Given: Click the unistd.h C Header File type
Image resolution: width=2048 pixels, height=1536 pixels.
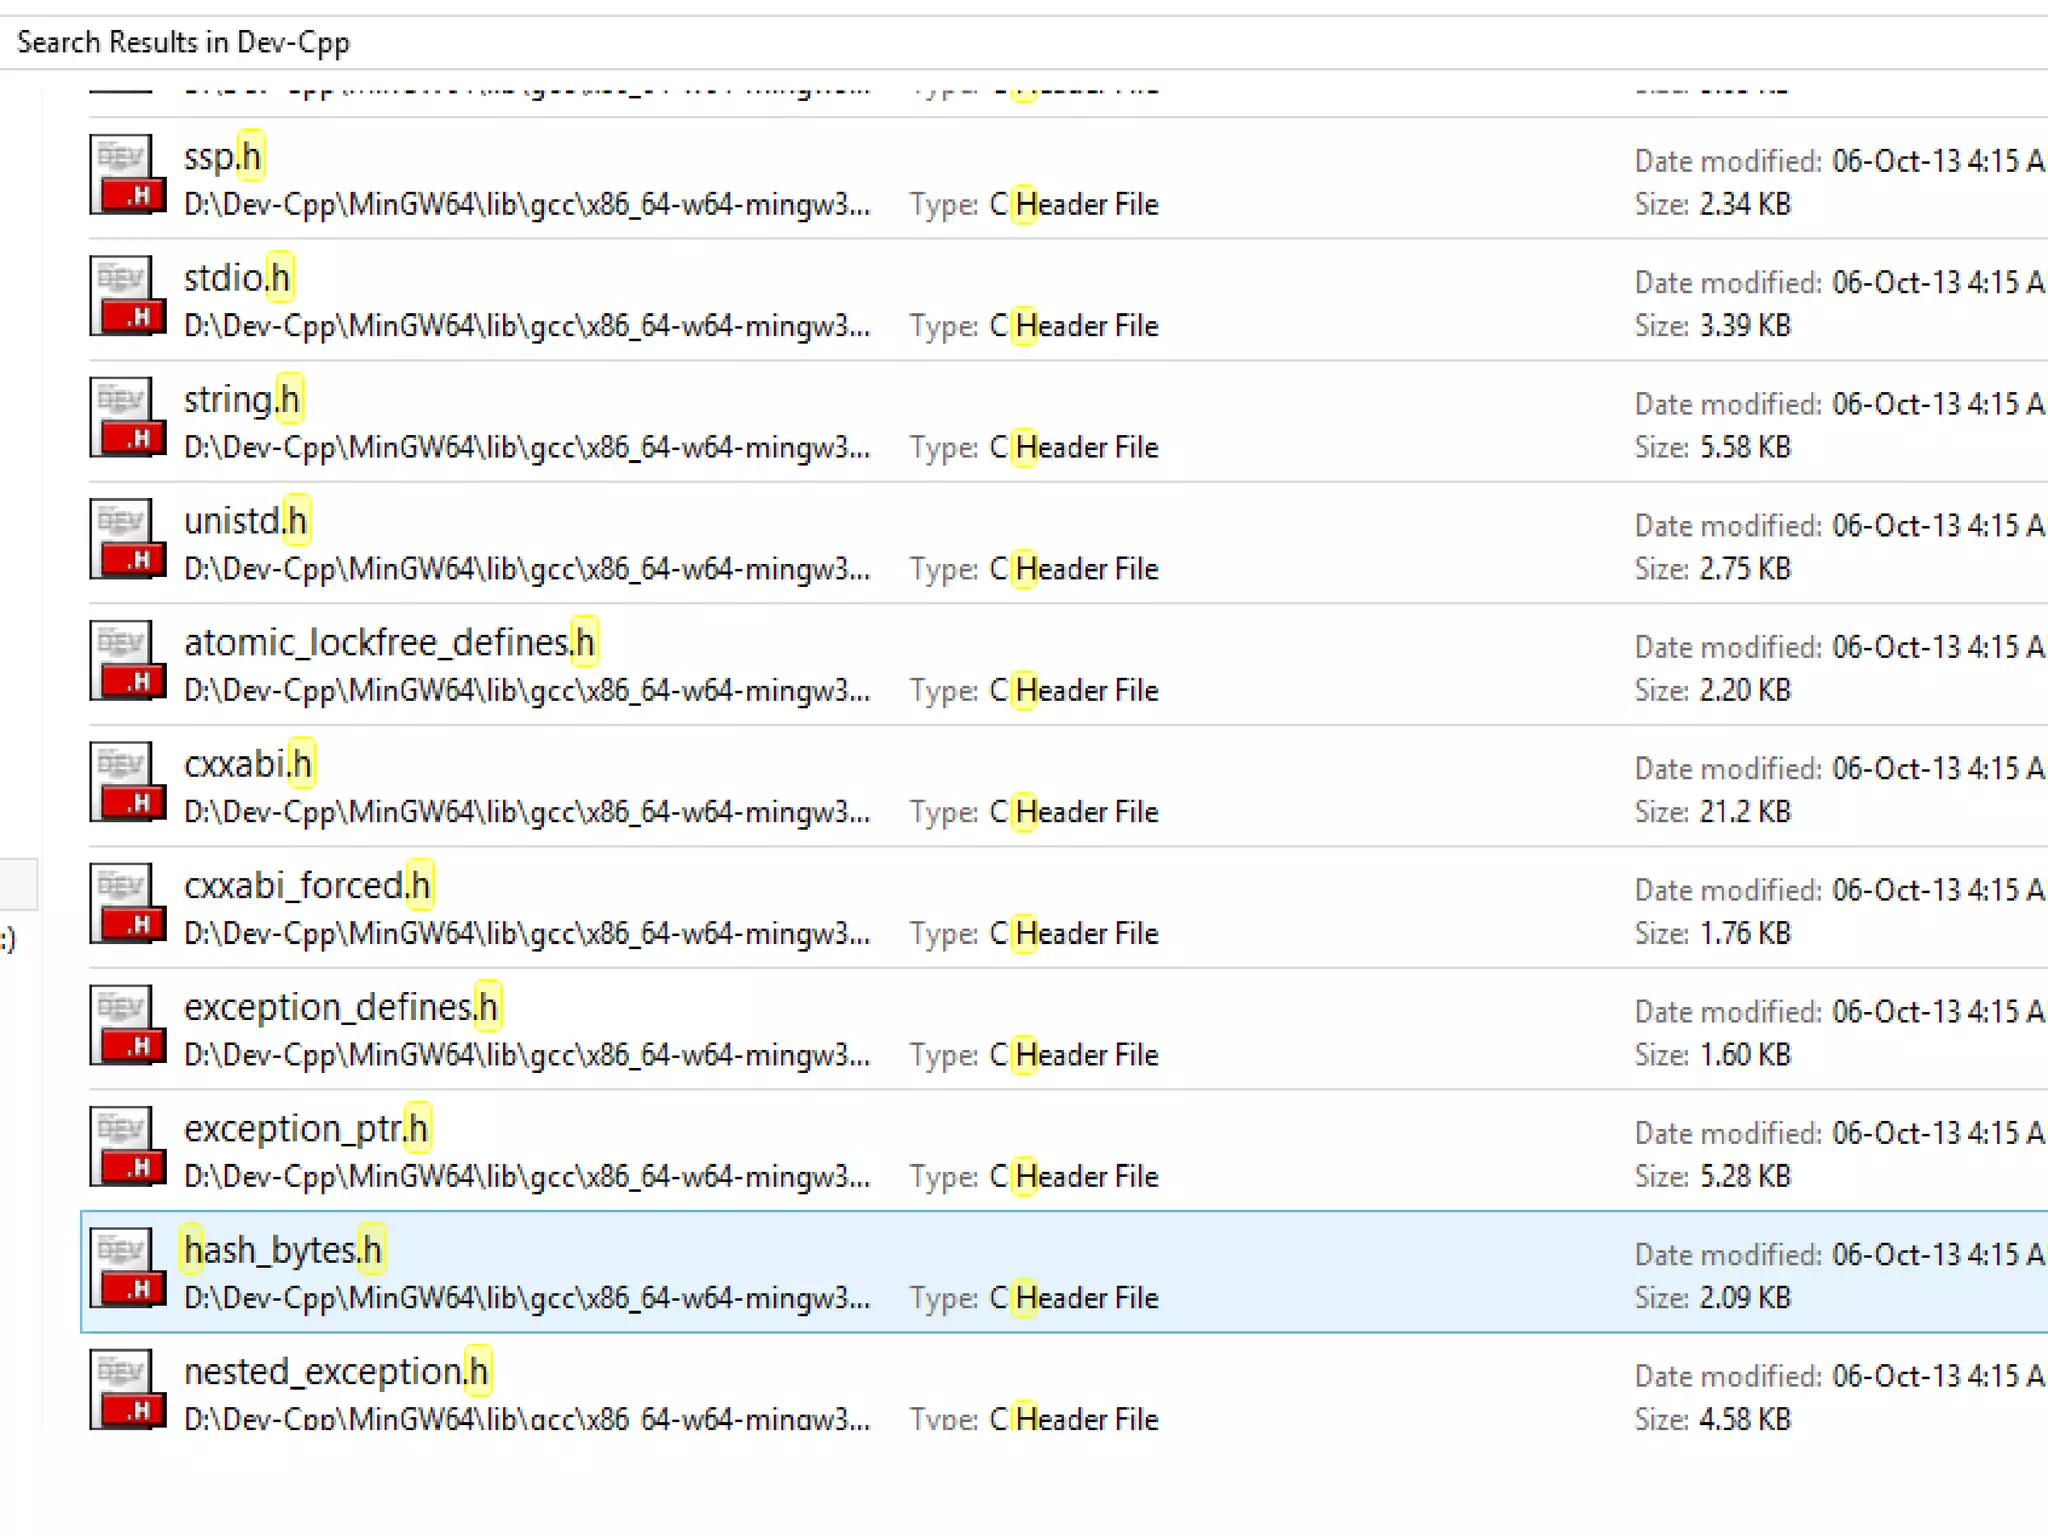Looking at the screenshot, I should (x=1074, y=569).
